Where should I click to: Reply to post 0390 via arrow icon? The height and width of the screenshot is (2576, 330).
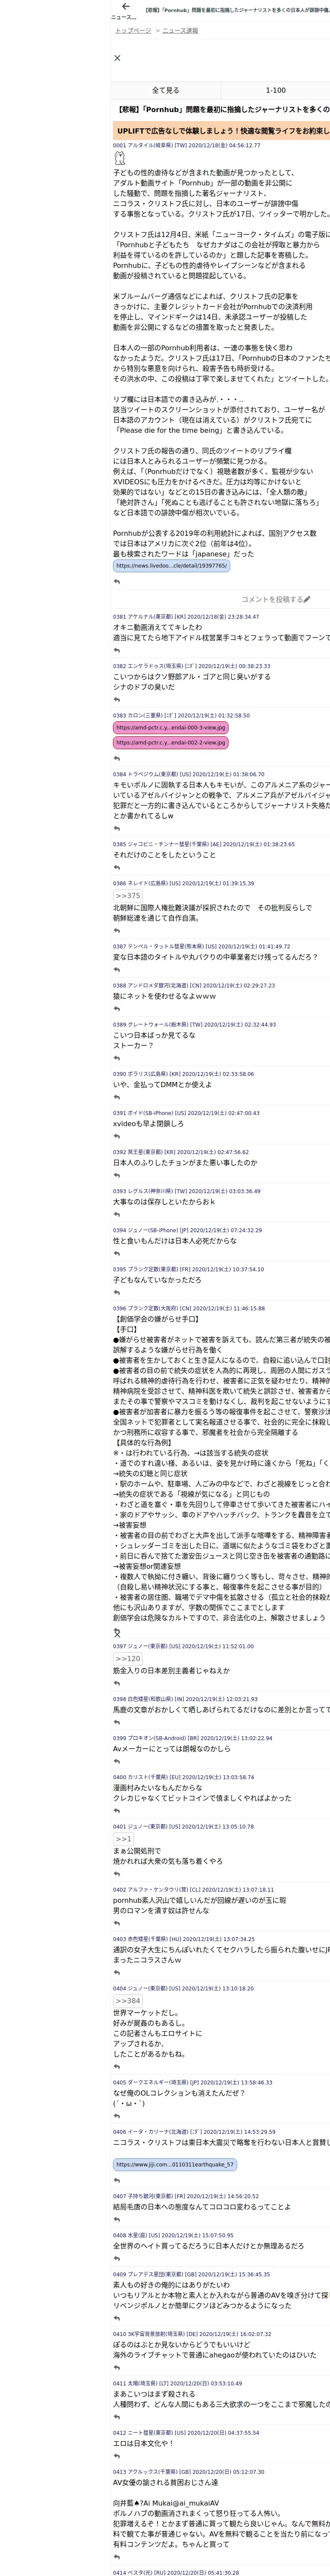coord(117,1098)
